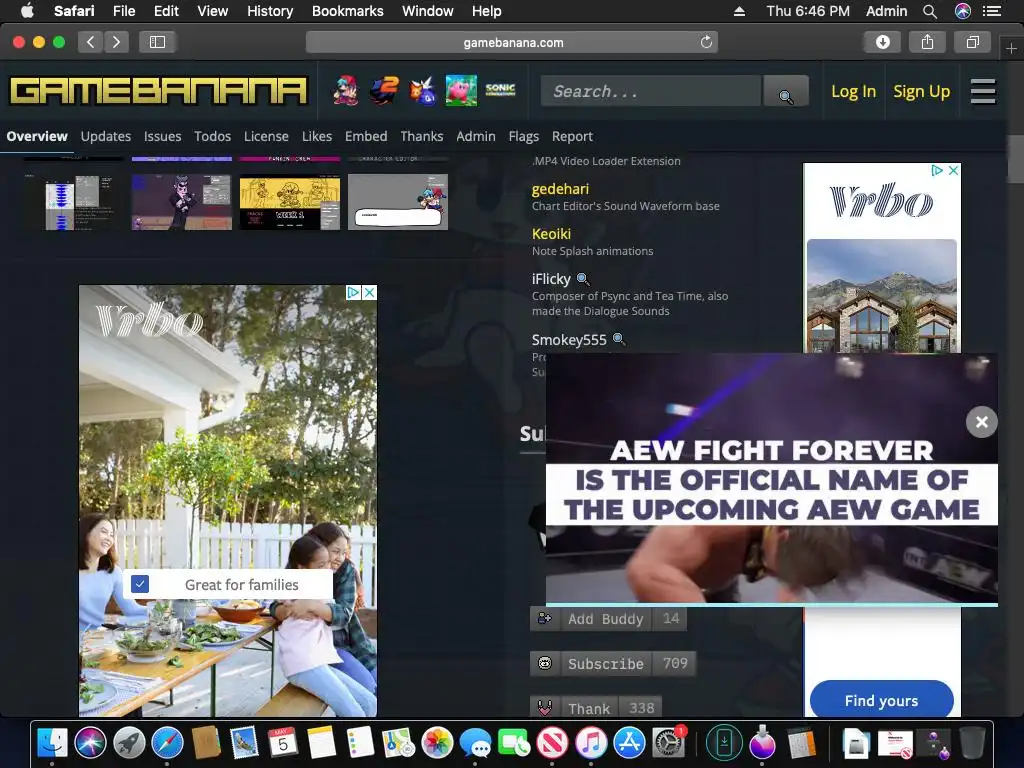The image size is (1024, 768).
Task: Open gedehari's profile link
Action: (560, 189)
